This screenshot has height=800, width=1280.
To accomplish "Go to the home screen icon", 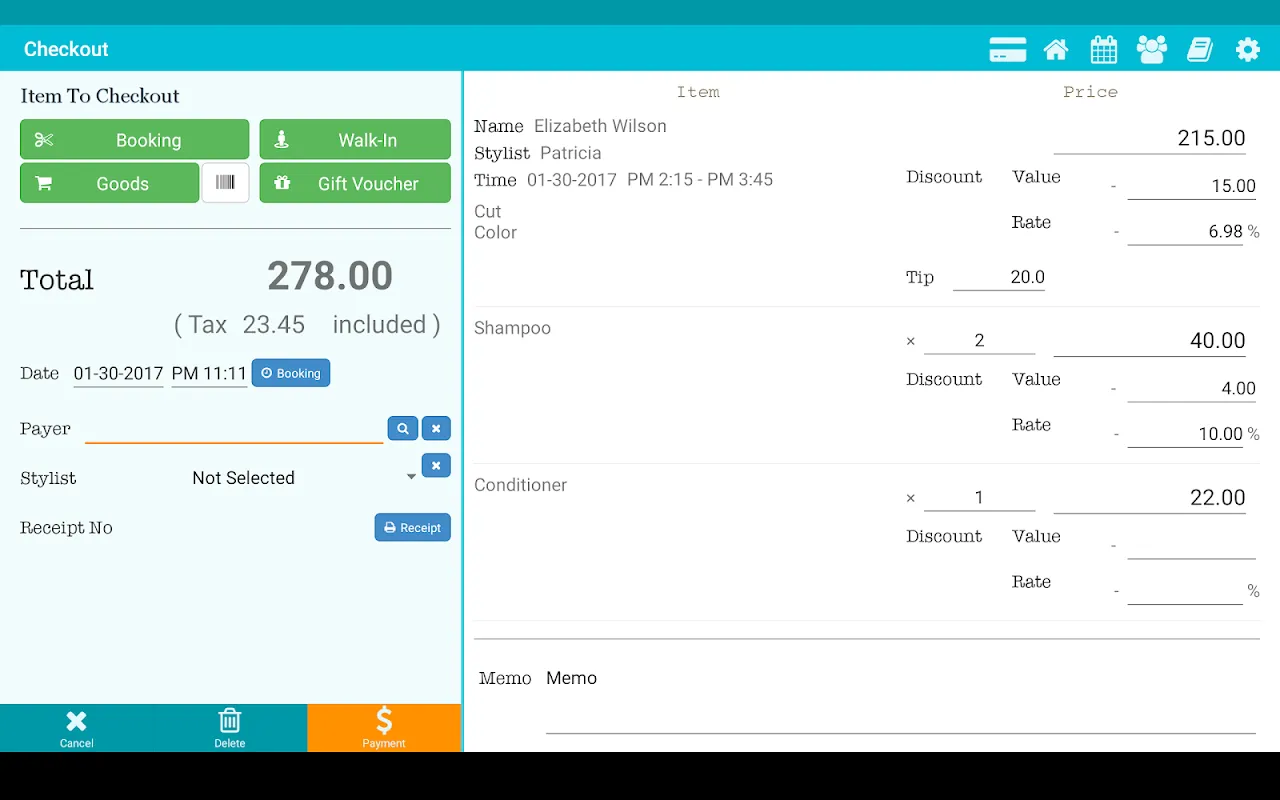I will (1055, 49).
